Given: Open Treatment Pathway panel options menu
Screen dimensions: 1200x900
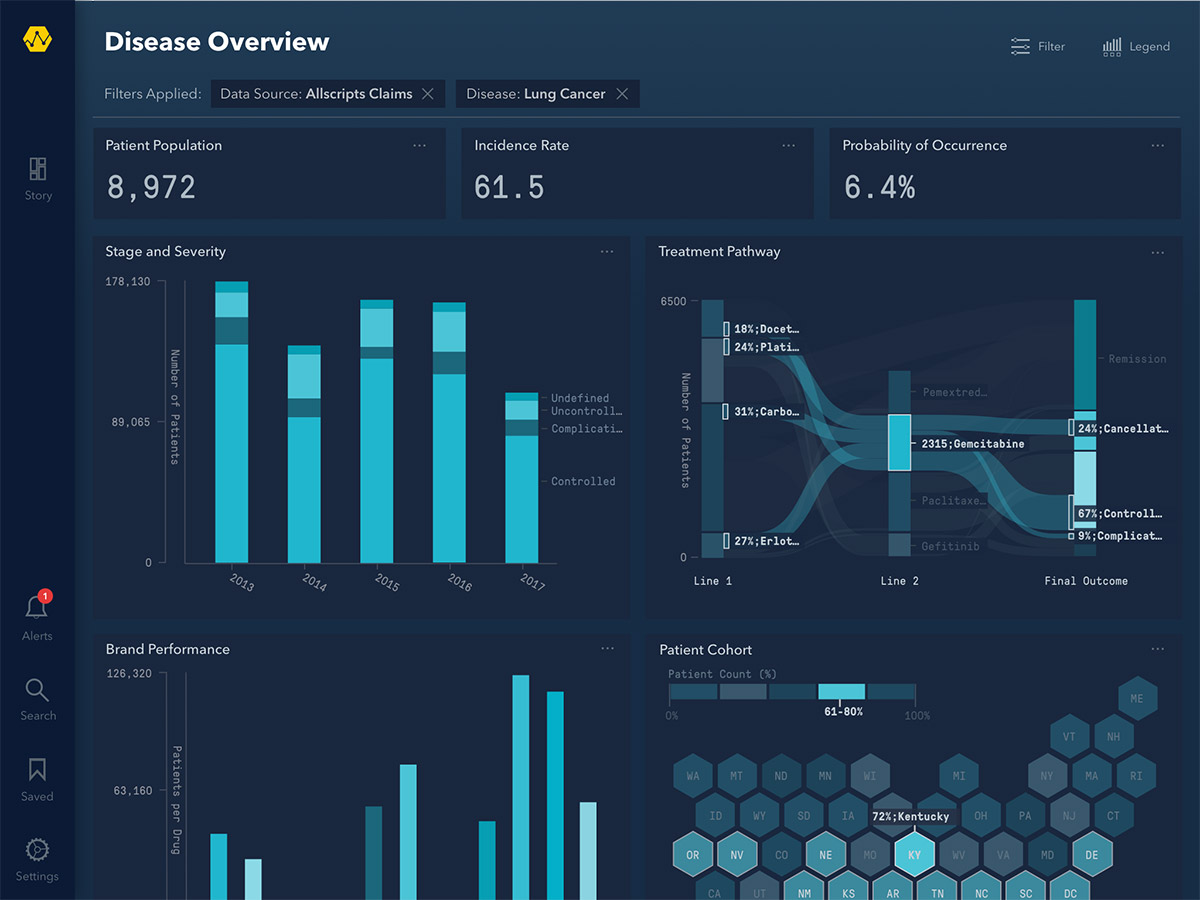Looking at the screenshot, I should click(1157, 253).
